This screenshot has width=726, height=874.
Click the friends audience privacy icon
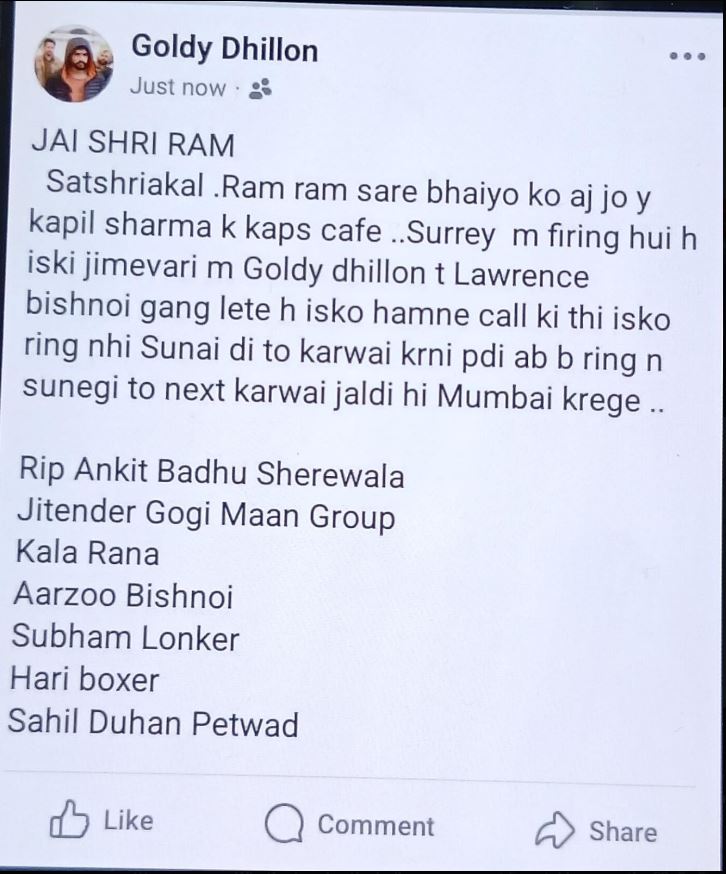tap(260, 89)
